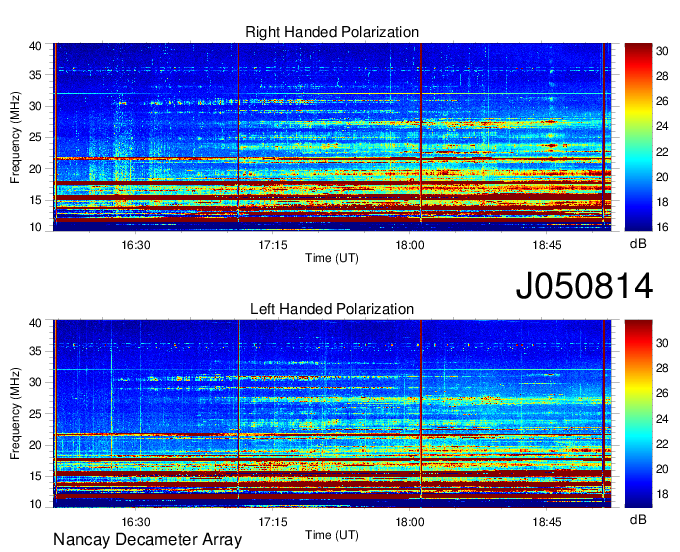Click the "35" frequency tick of Left Handed plot
This screenshot has height=552, width=680.
35,351
